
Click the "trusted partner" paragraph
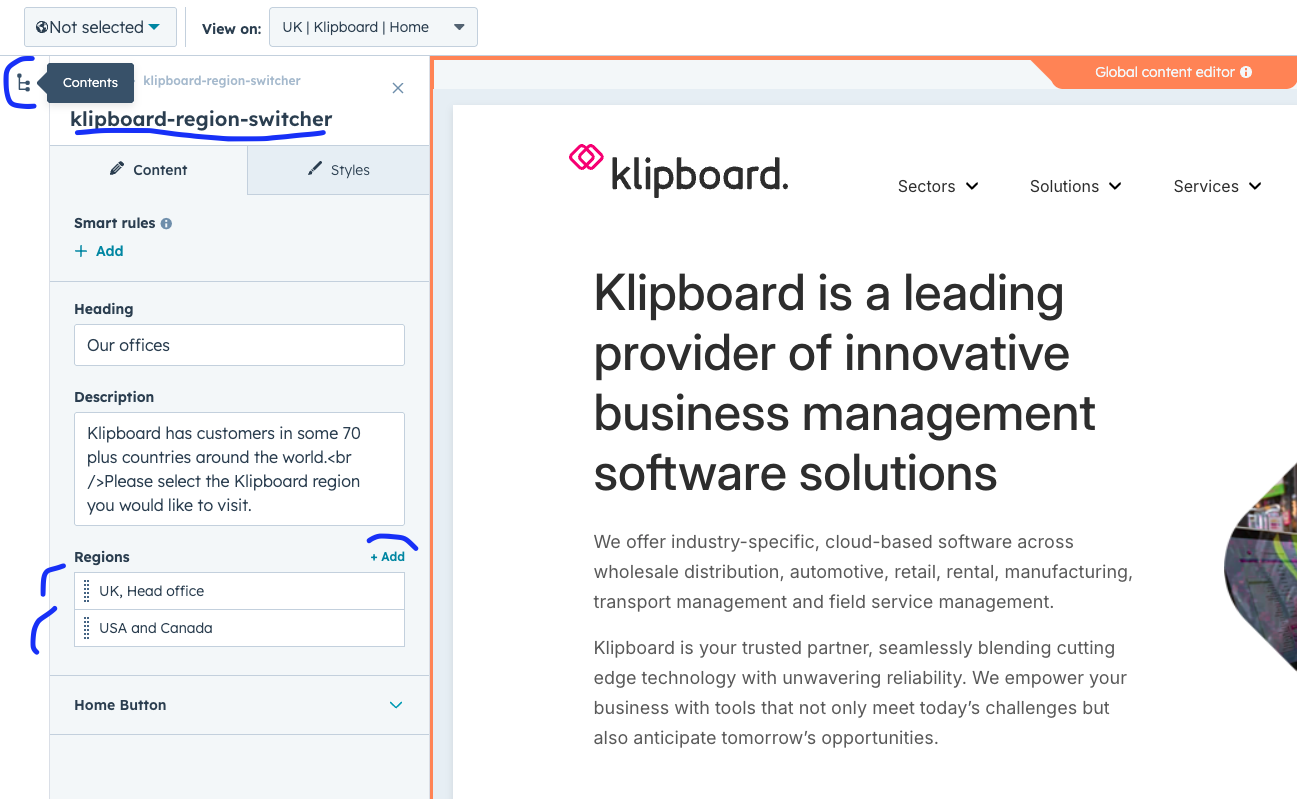pos(861,693)
